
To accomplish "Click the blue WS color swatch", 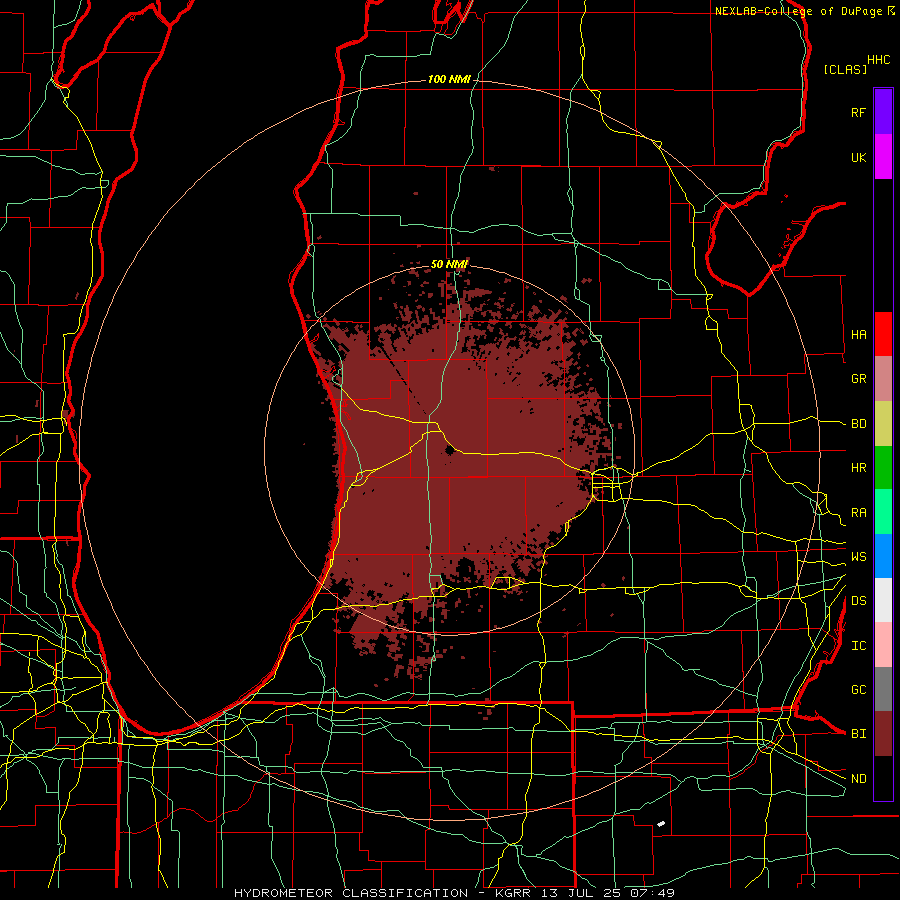I will point(883,556).
